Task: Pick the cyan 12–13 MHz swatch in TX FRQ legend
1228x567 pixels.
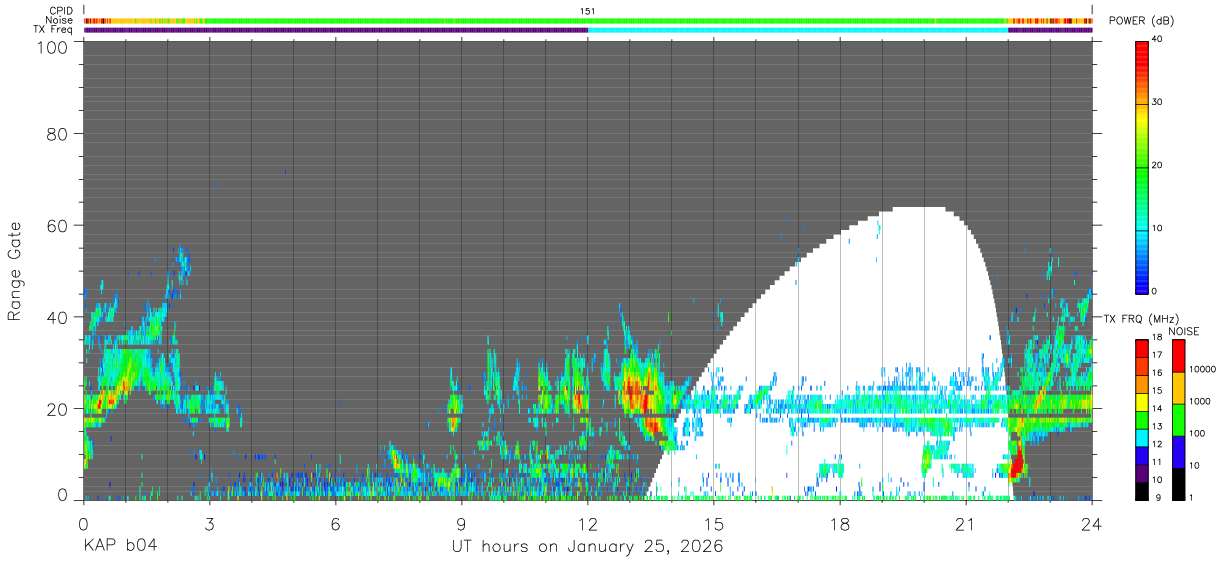Action: click(x=1143, y=438)
